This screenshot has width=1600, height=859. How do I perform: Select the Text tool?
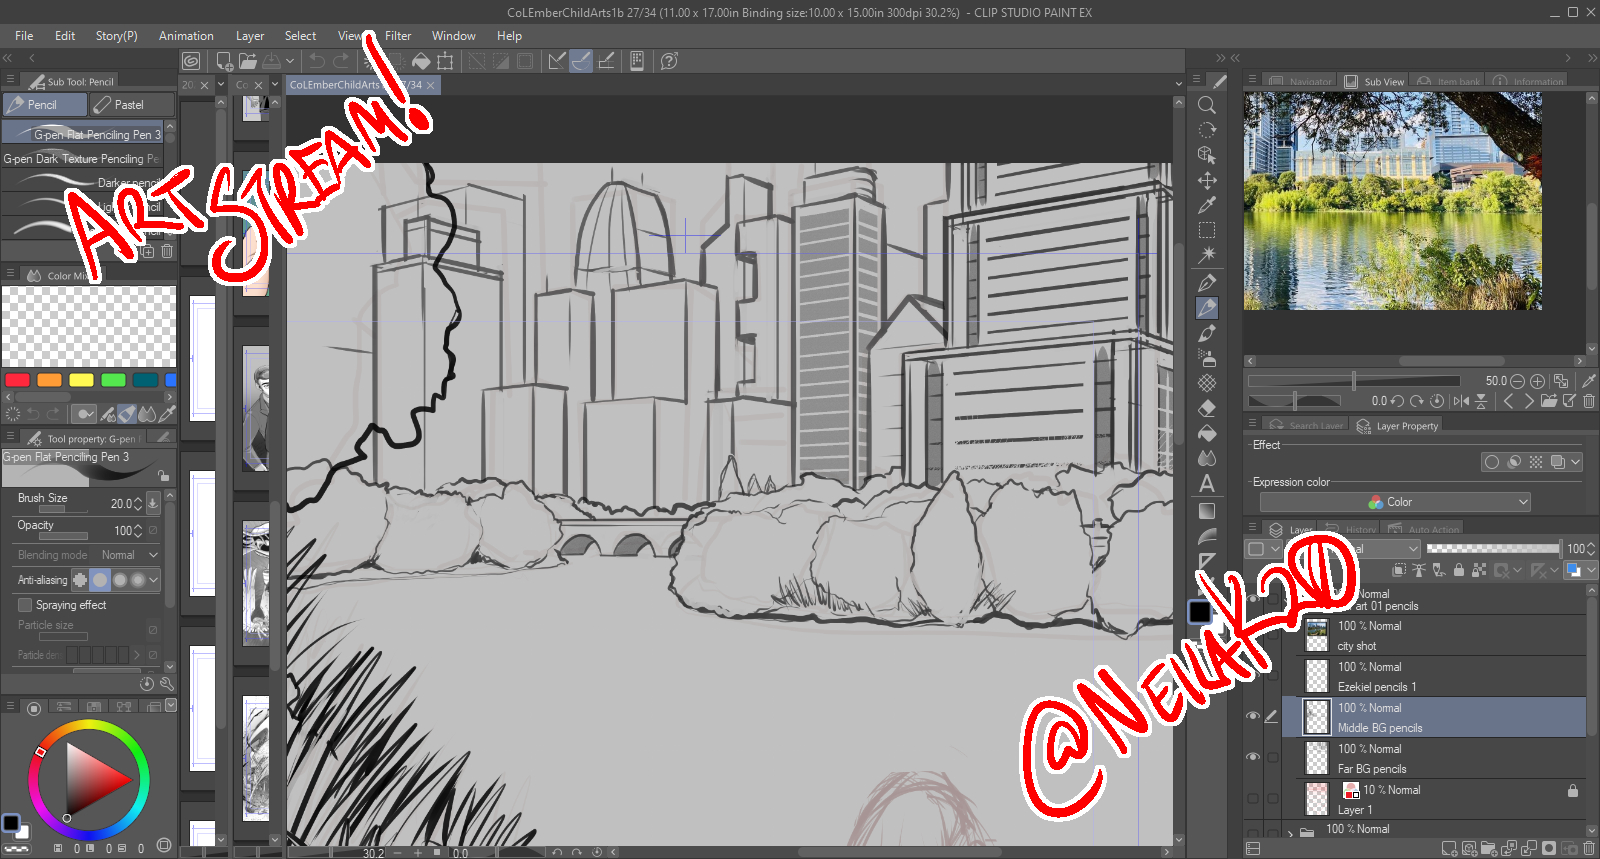1207,484
